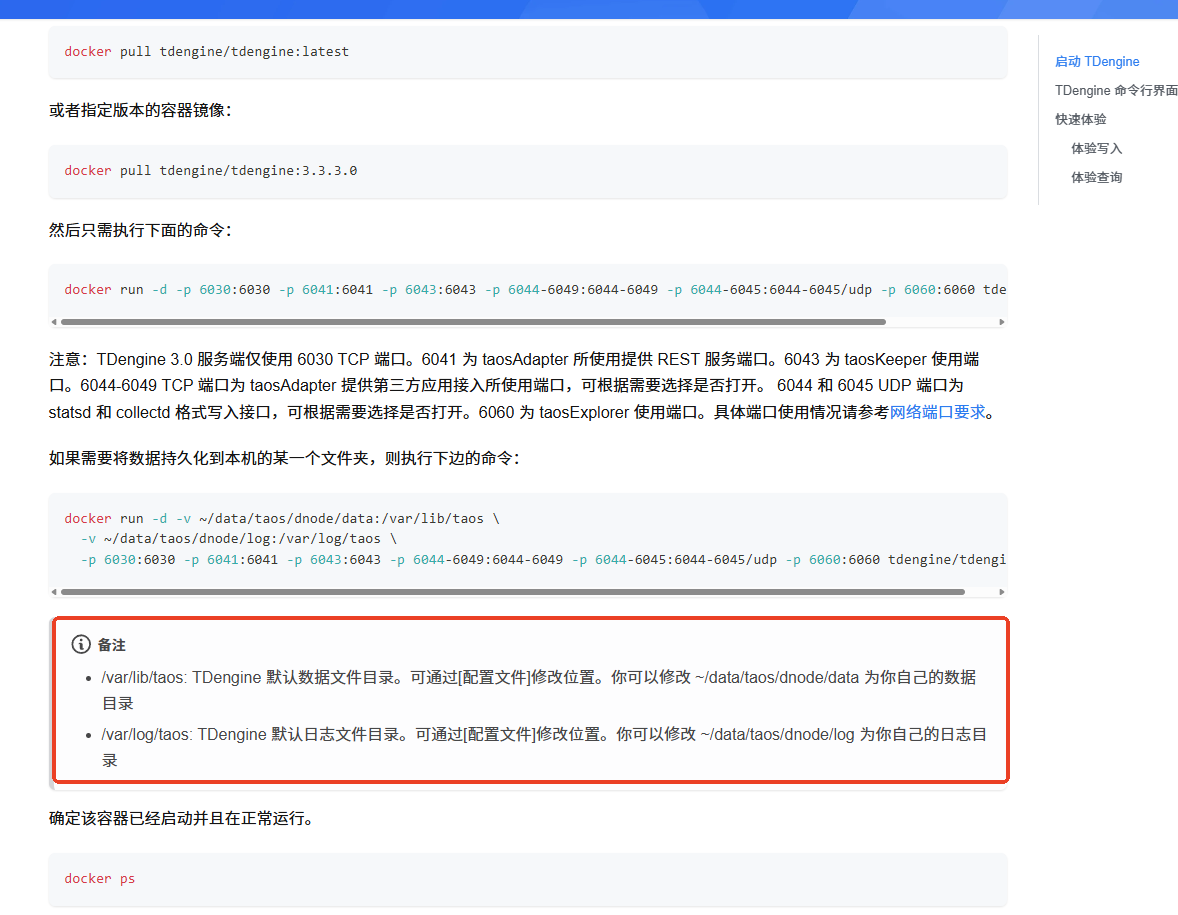The height and width of the screenshot is (915, 1178).
Task: Jump to 体验写入 subsection
Action: (1094, 148)
